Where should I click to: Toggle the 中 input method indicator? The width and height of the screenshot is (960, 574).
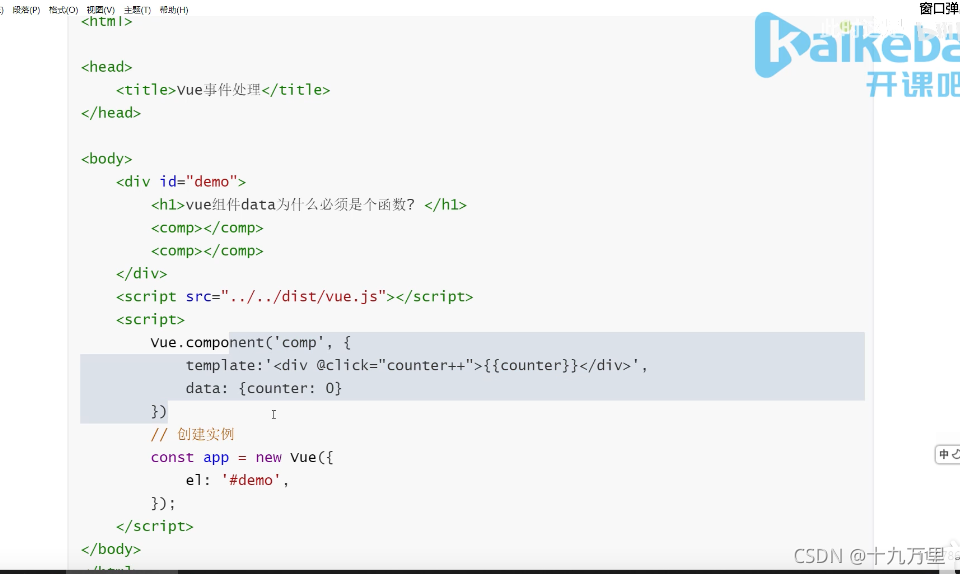pyautogui.click(x=943, y=454)
